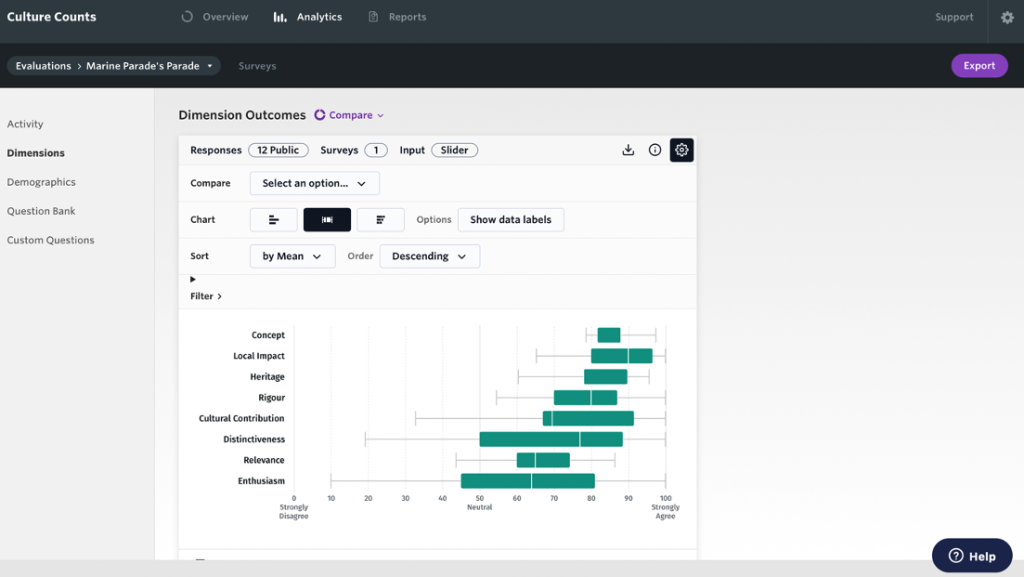This screenshot has height=577, width=1024.
Task: Expand the Filter panel
Action: (204, 296)
